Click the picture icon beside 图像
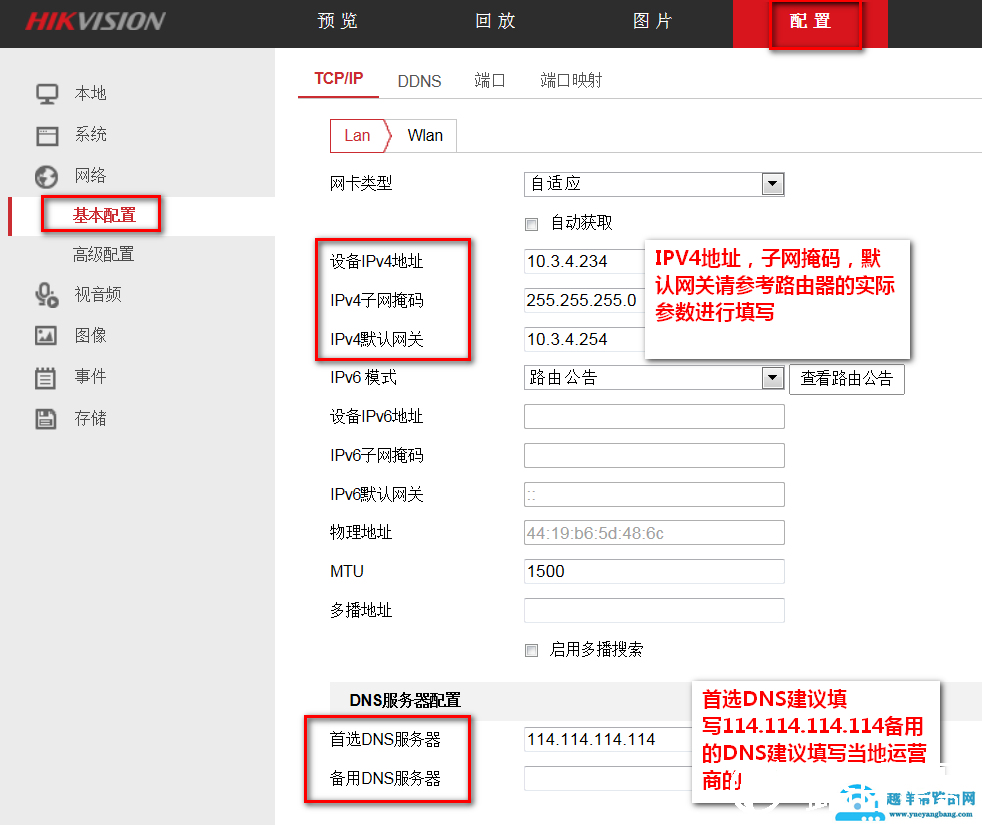Screen dimensions: 982x825 [46, 336]
